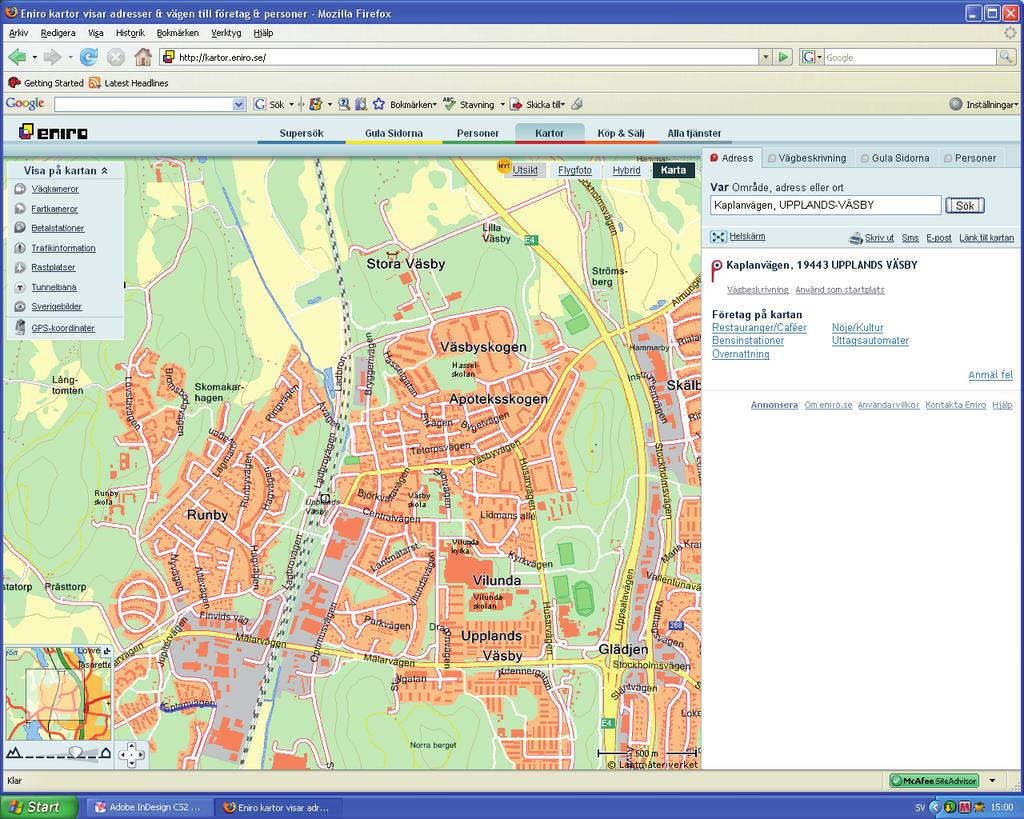Click the Google toolbar bookmark star icon
Screen dimensions: 1024x819
click(379, 104)
